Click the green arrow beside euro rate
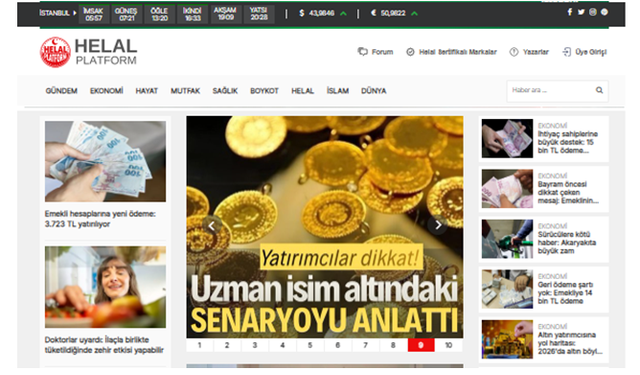The width and height of the screenshot is (640, 375). tap(414, 13)
